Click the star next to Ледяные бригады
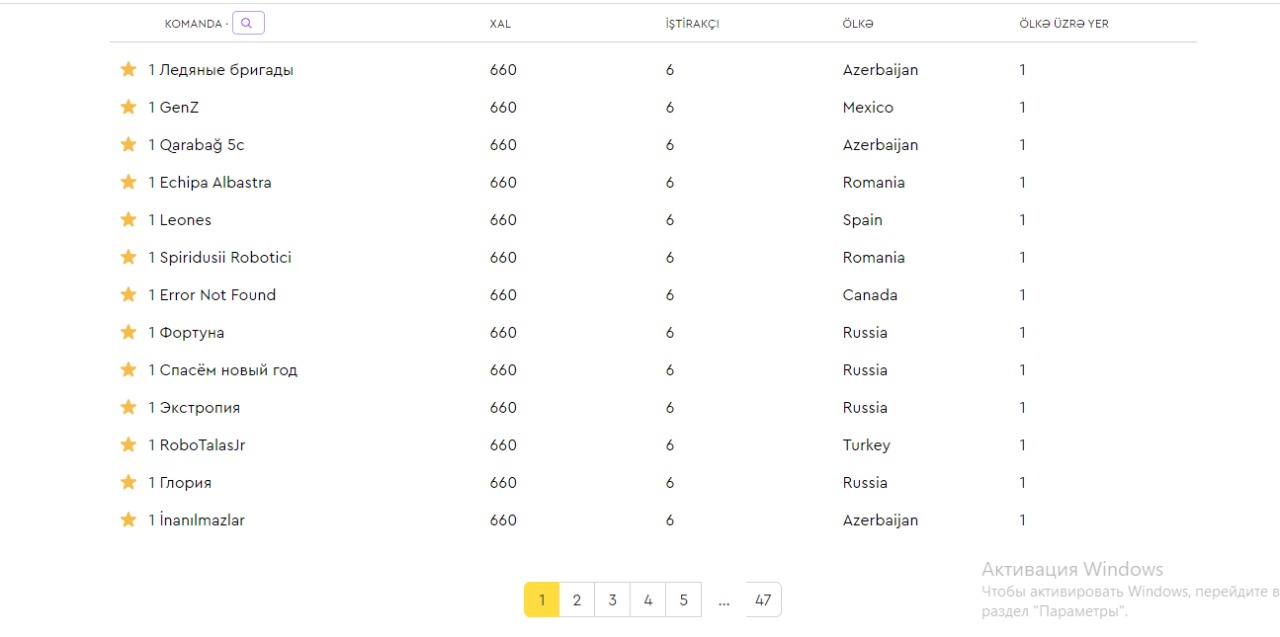1280x637 pixels. click(x=128, y=69)
